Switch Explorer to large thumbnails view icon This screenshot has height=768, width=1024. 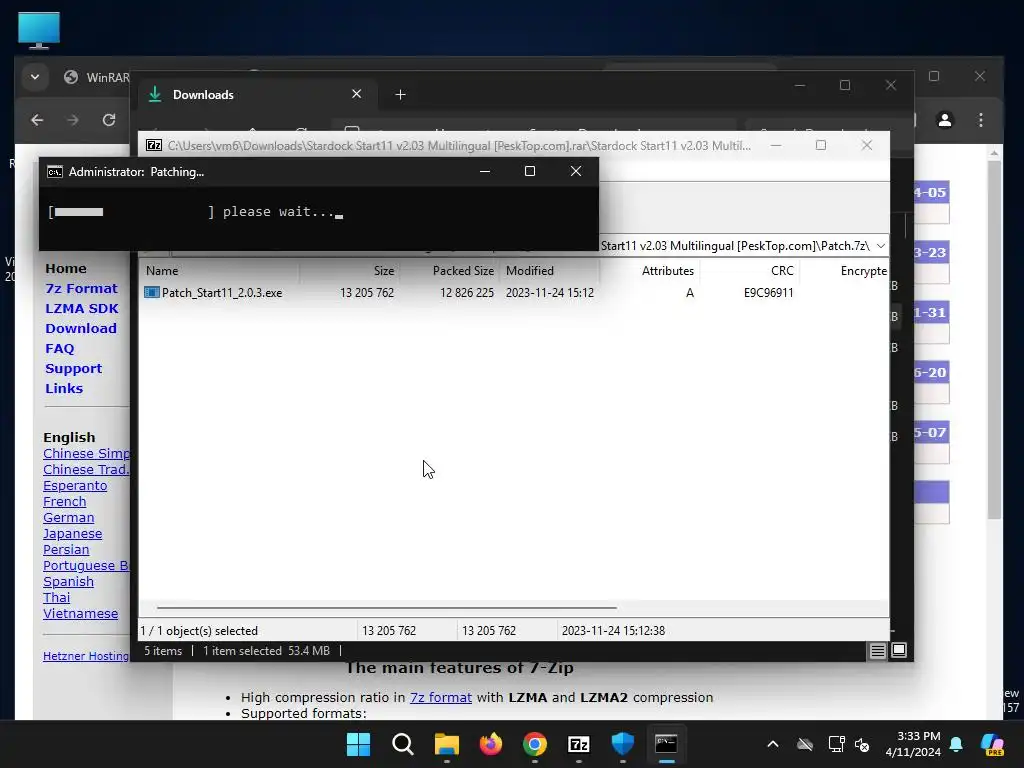pos(899,650)
